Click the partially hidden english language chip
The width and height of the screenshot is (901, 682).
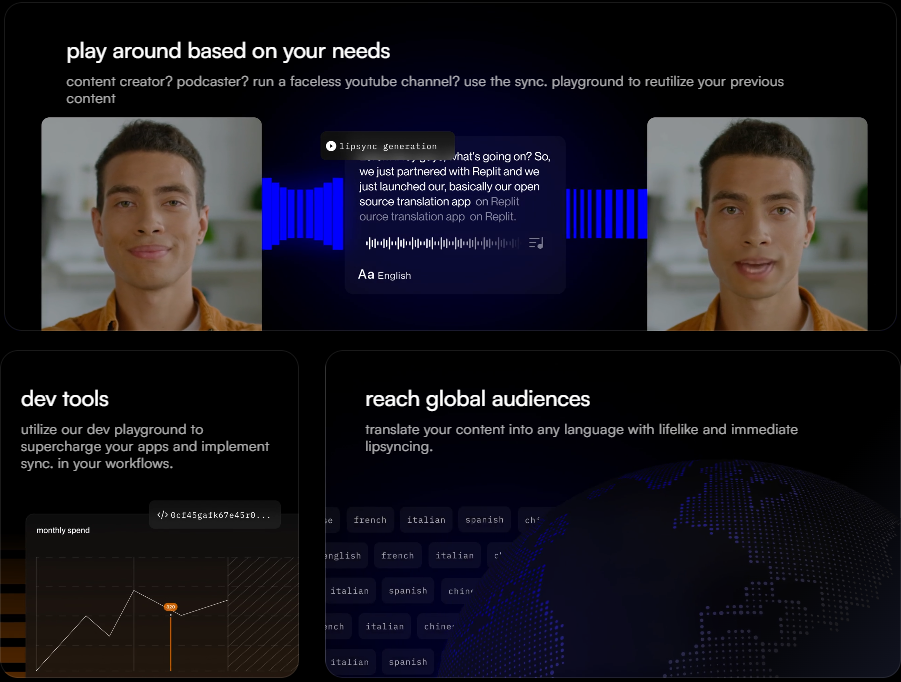tap(346, 556)
